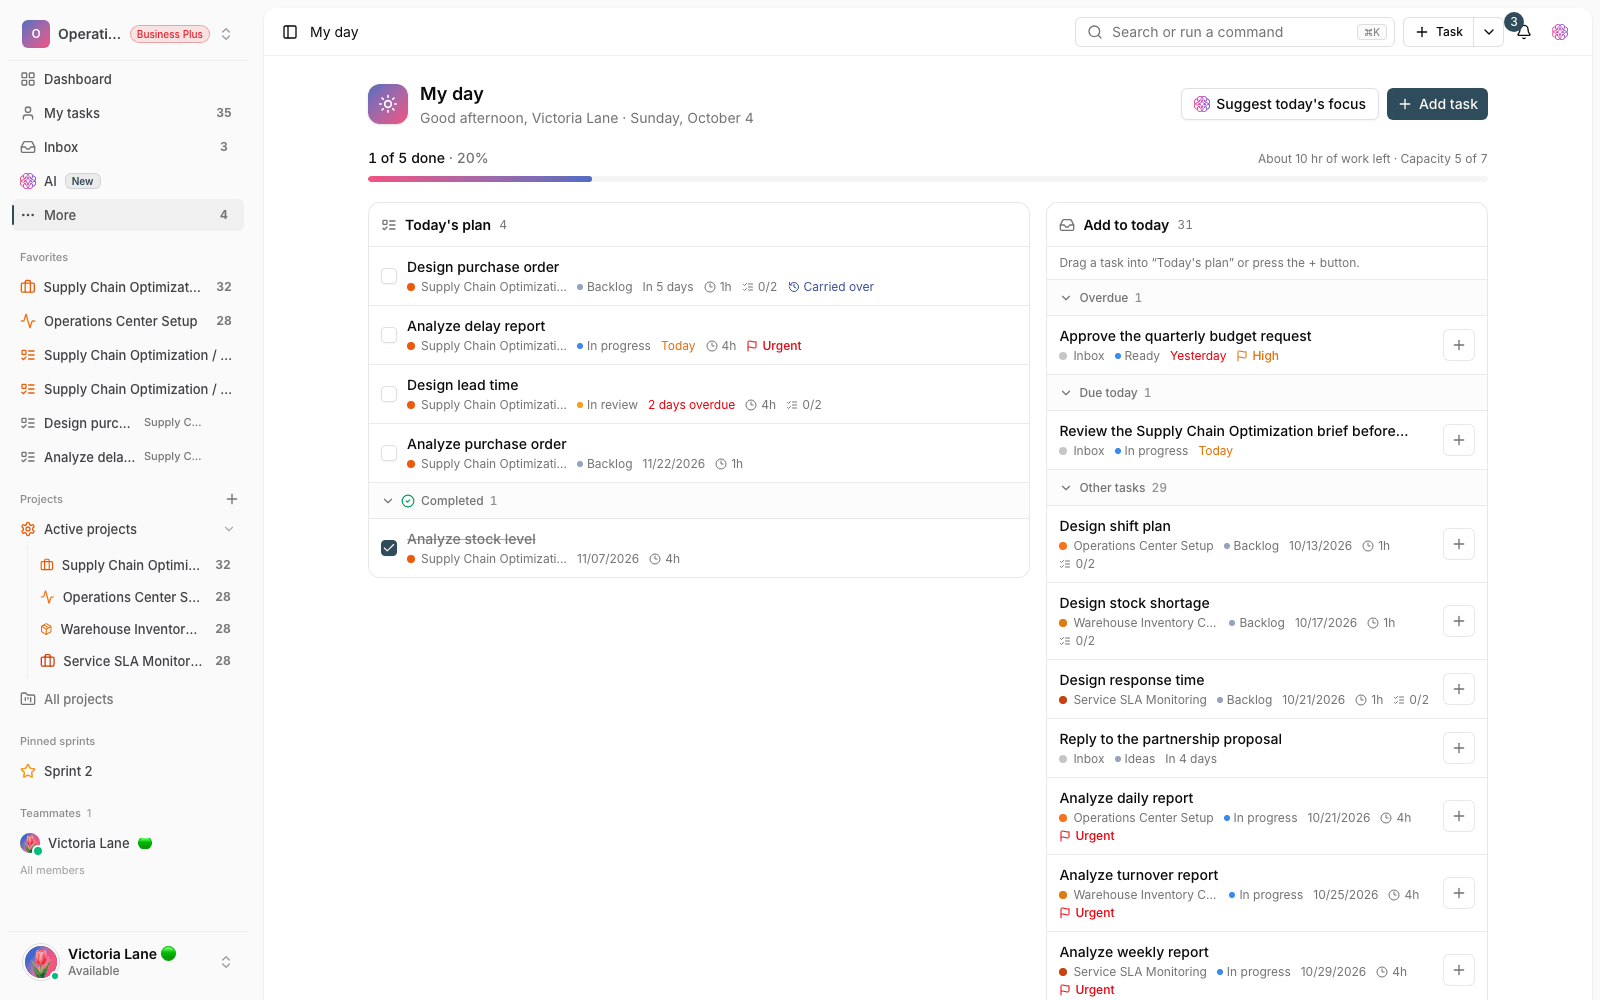Open All members link
Viewport: 1600px width, 1000px height.
coord(52,870)
